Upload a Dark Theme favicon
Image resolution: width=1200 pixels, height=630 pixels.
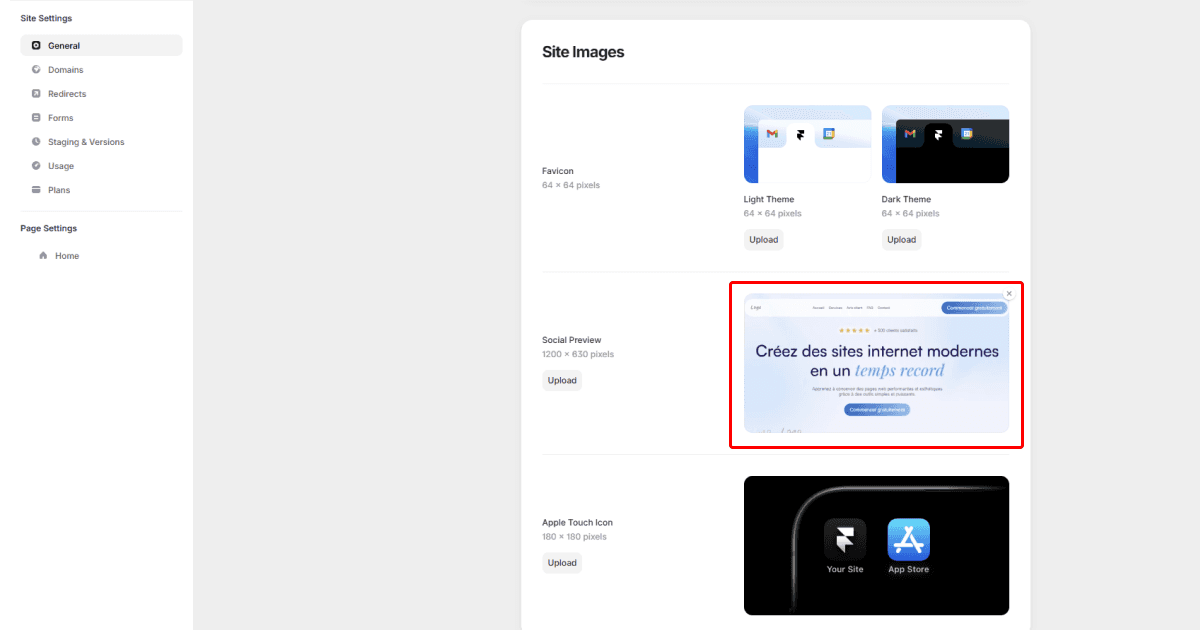[900, 239]
